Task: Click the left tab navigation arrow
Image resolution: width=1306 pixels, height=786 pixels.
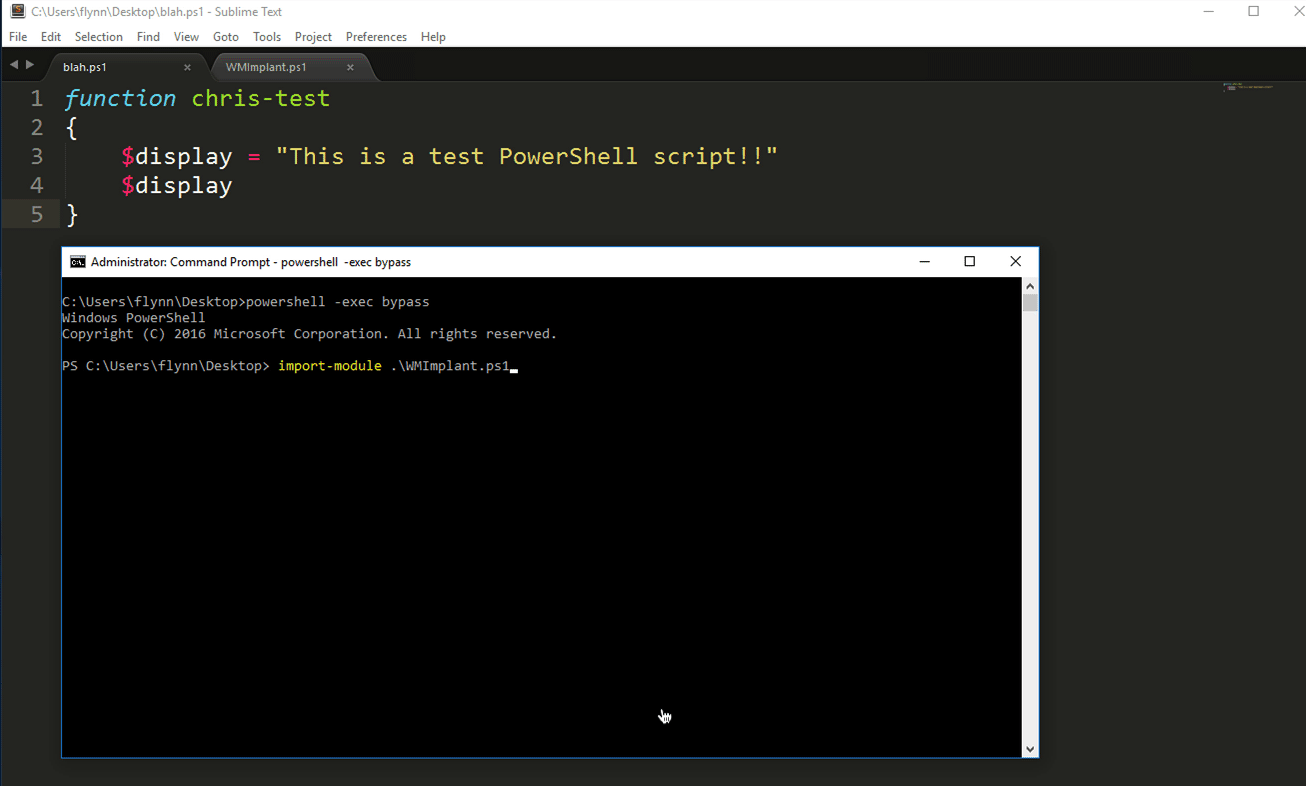Action: coord(14,65)
